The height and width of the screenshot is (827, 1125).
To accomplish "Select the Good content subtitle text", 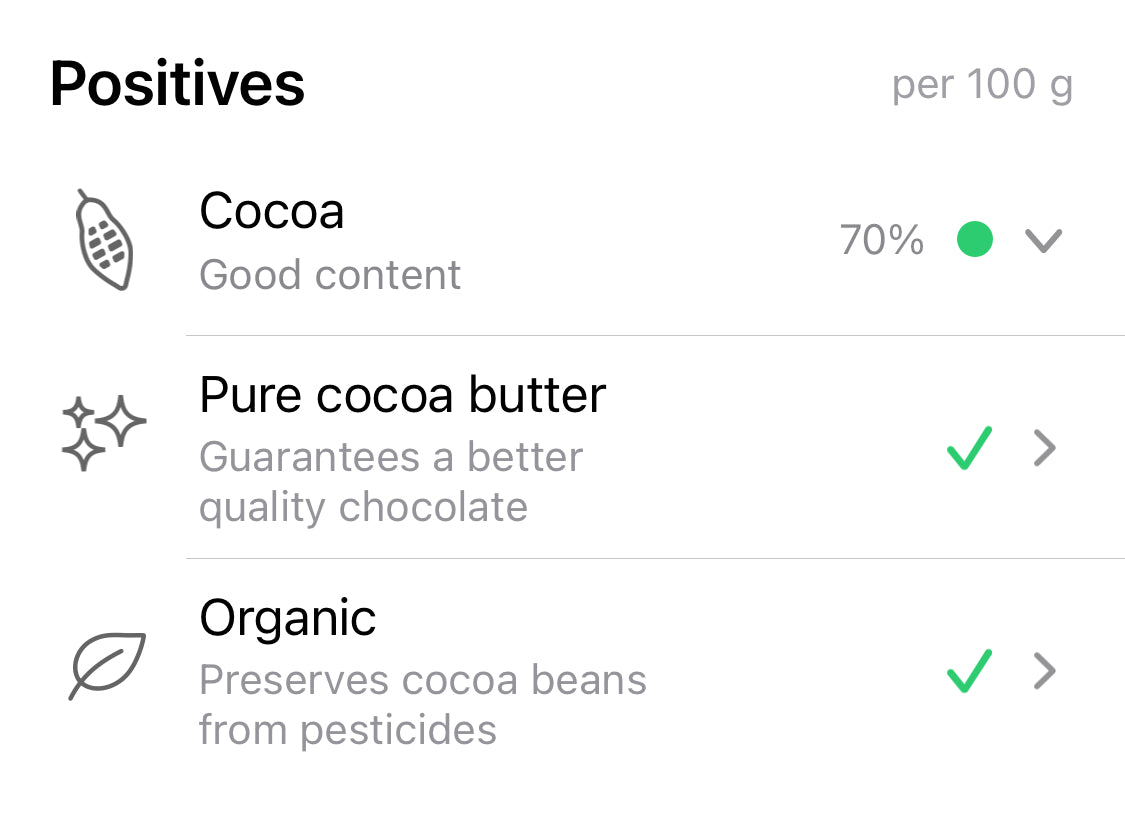I will 330,275.
